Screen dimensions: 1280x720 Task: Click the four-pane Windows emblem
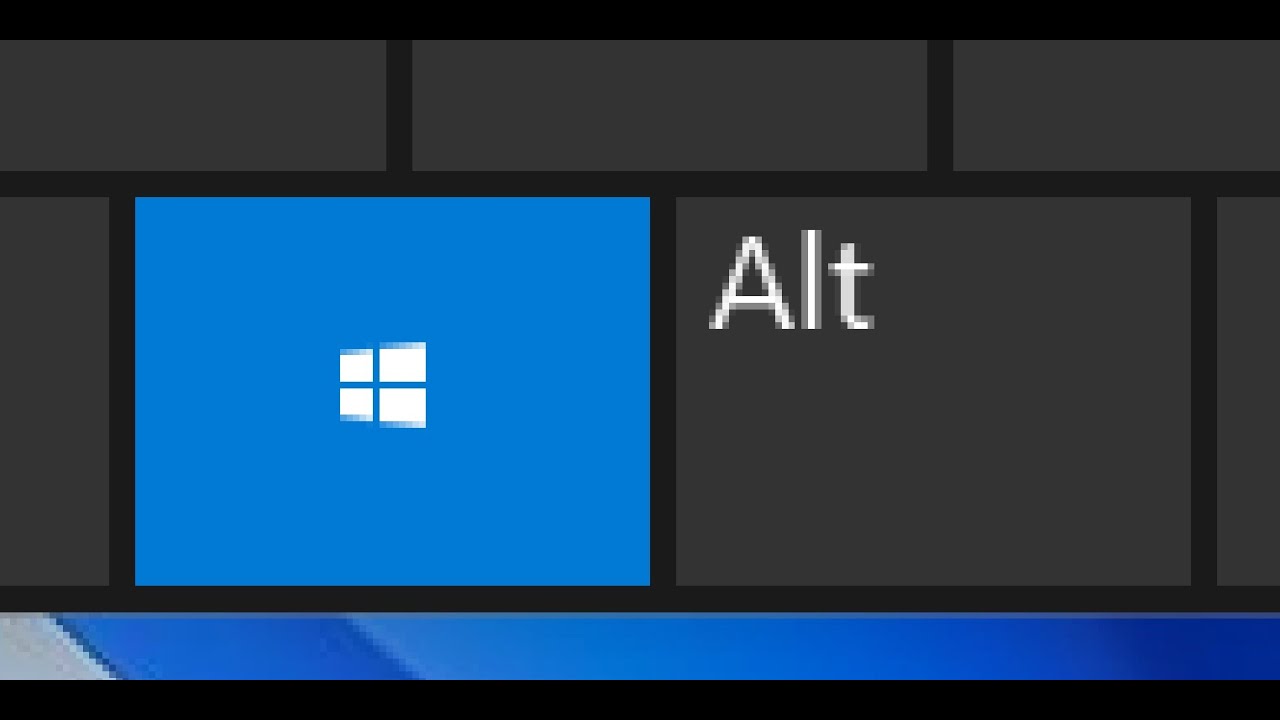tap(383, 385)
